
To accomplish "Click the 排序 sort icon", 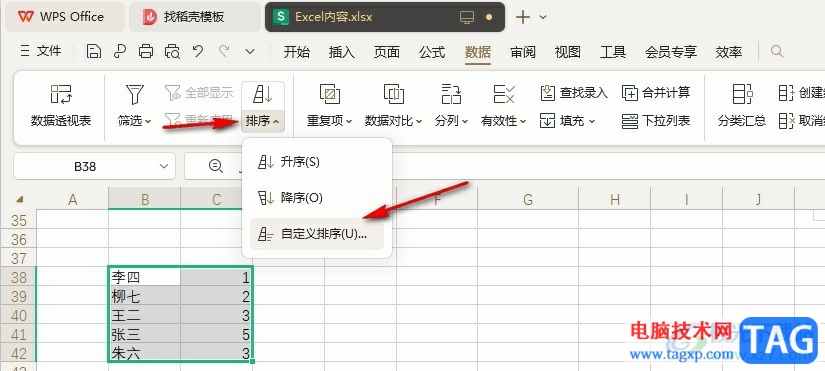I will tap(263, 95).
